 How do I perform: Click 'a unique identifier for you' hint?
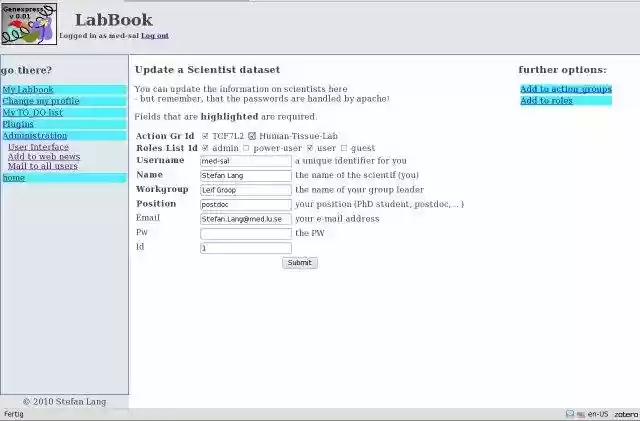[x=351, y=160]
